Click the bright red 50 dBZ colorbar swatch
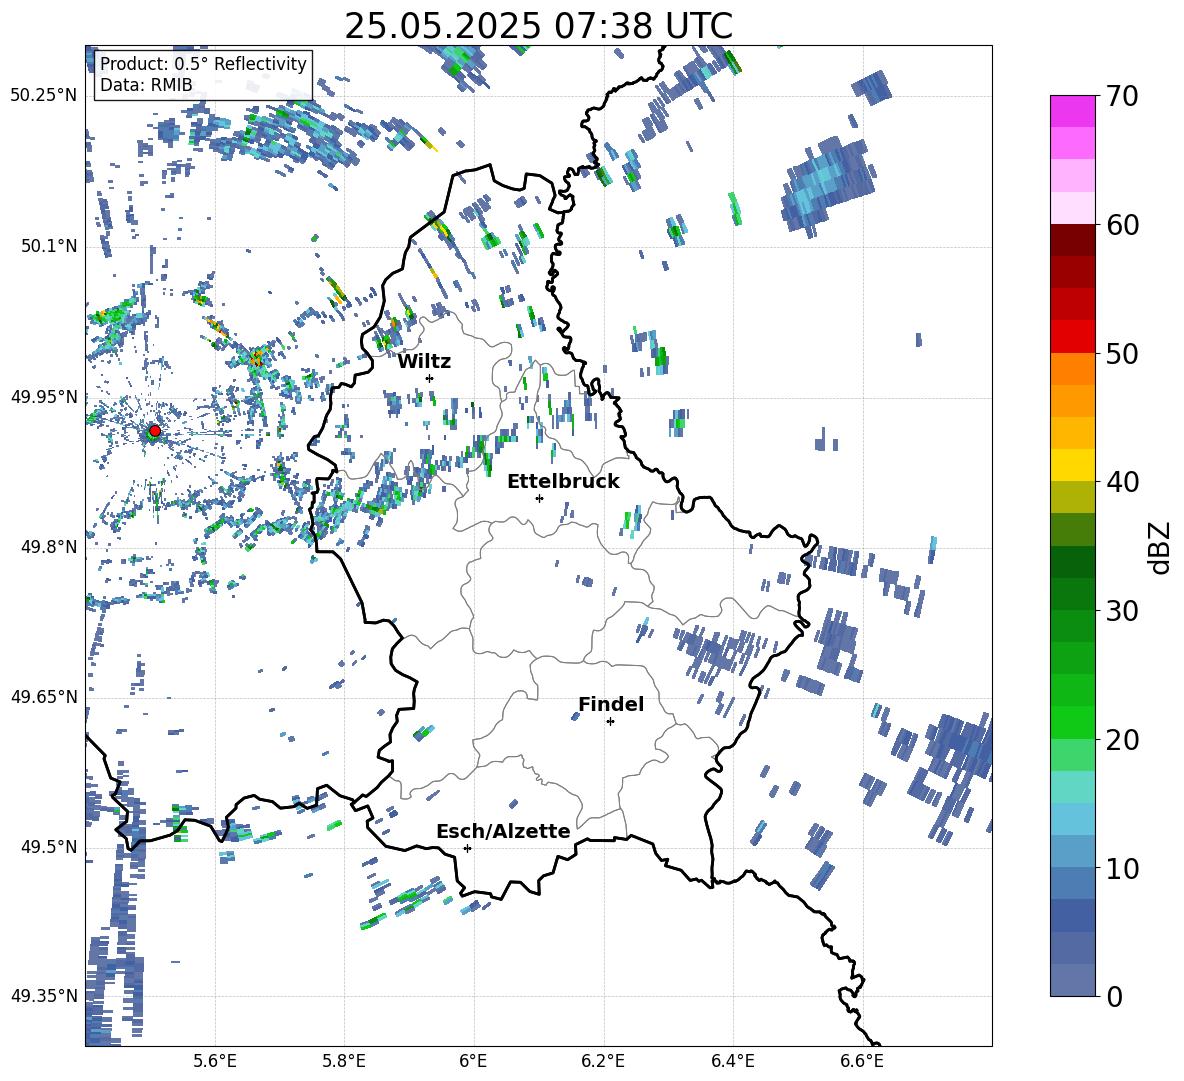Viewport: 1184px width, 1081px height. point(1073,337)
